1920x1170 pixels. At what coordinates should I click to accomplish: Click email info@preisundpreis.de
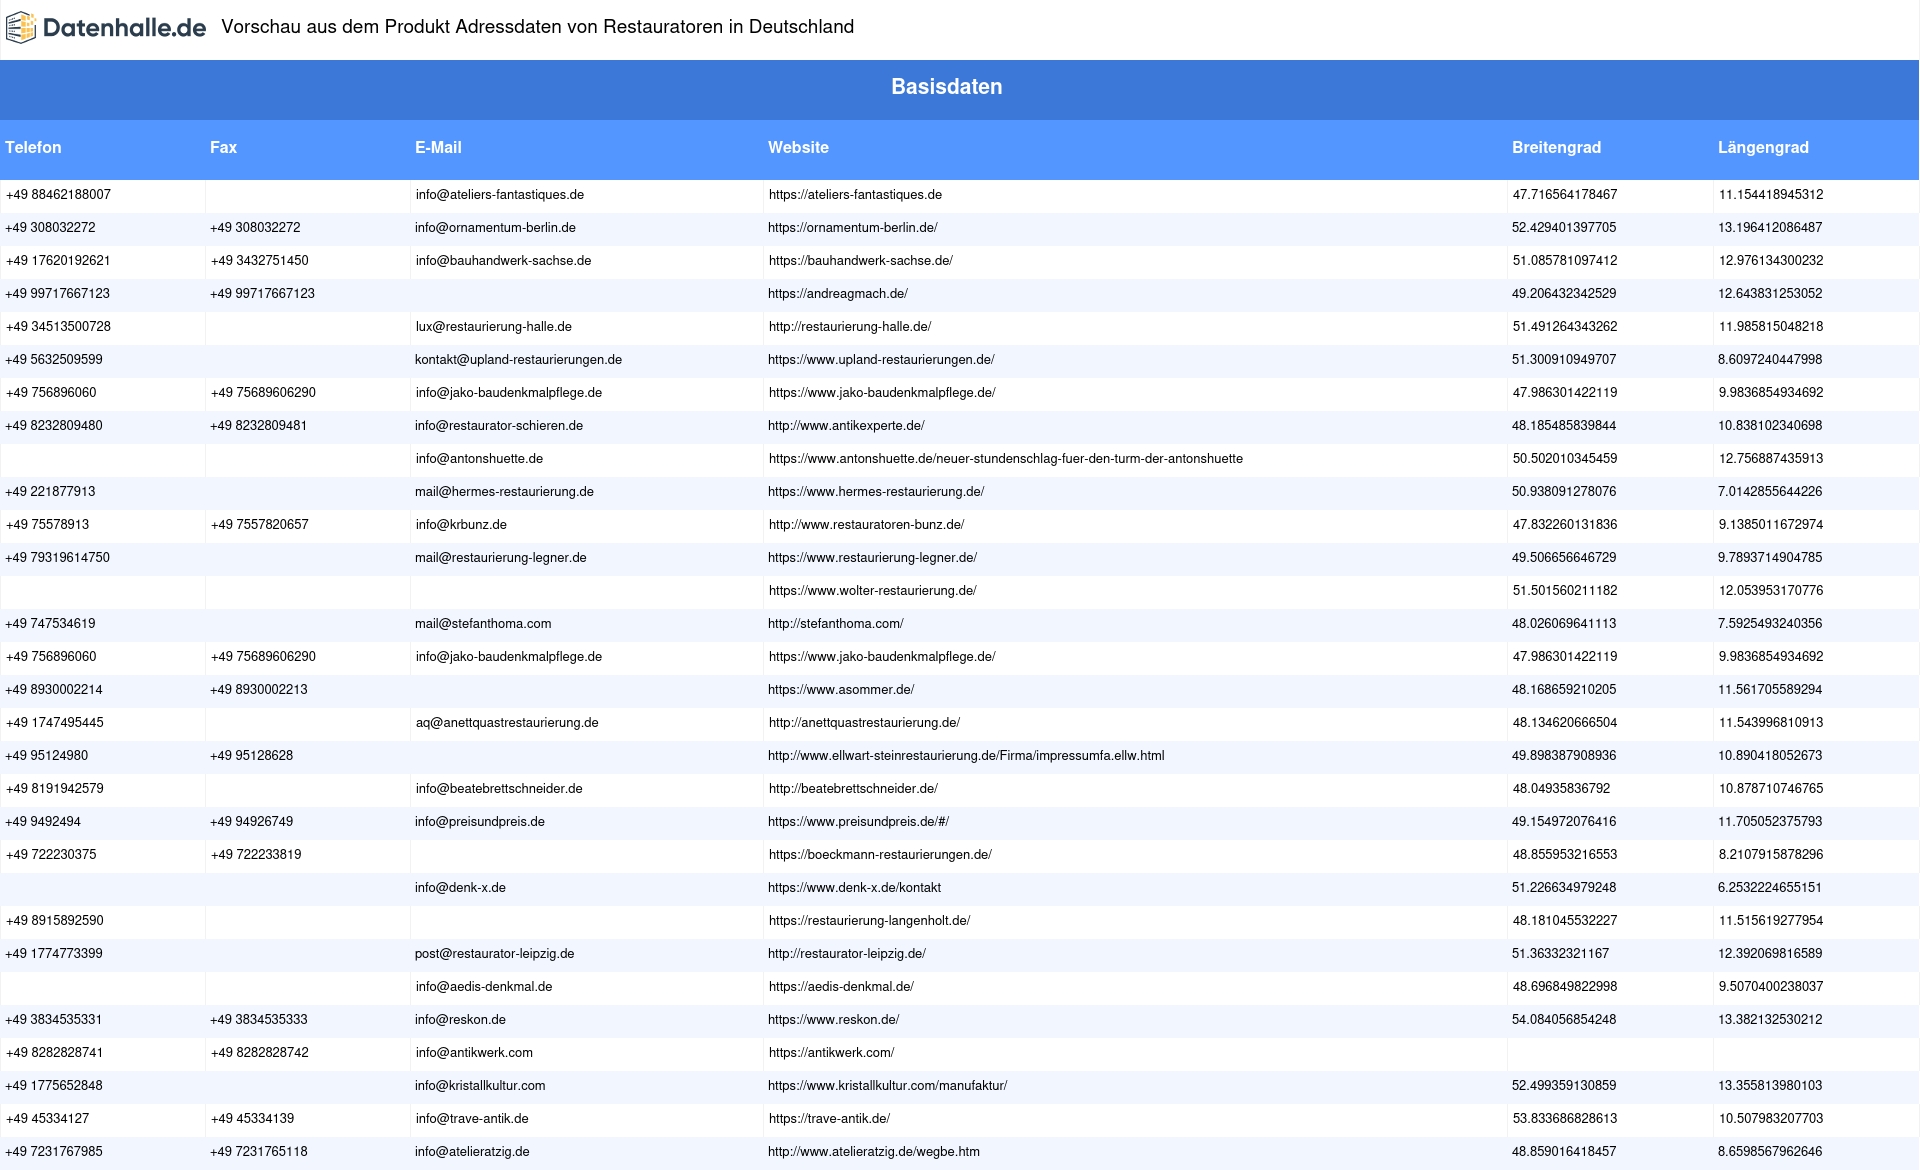point(480,822)
